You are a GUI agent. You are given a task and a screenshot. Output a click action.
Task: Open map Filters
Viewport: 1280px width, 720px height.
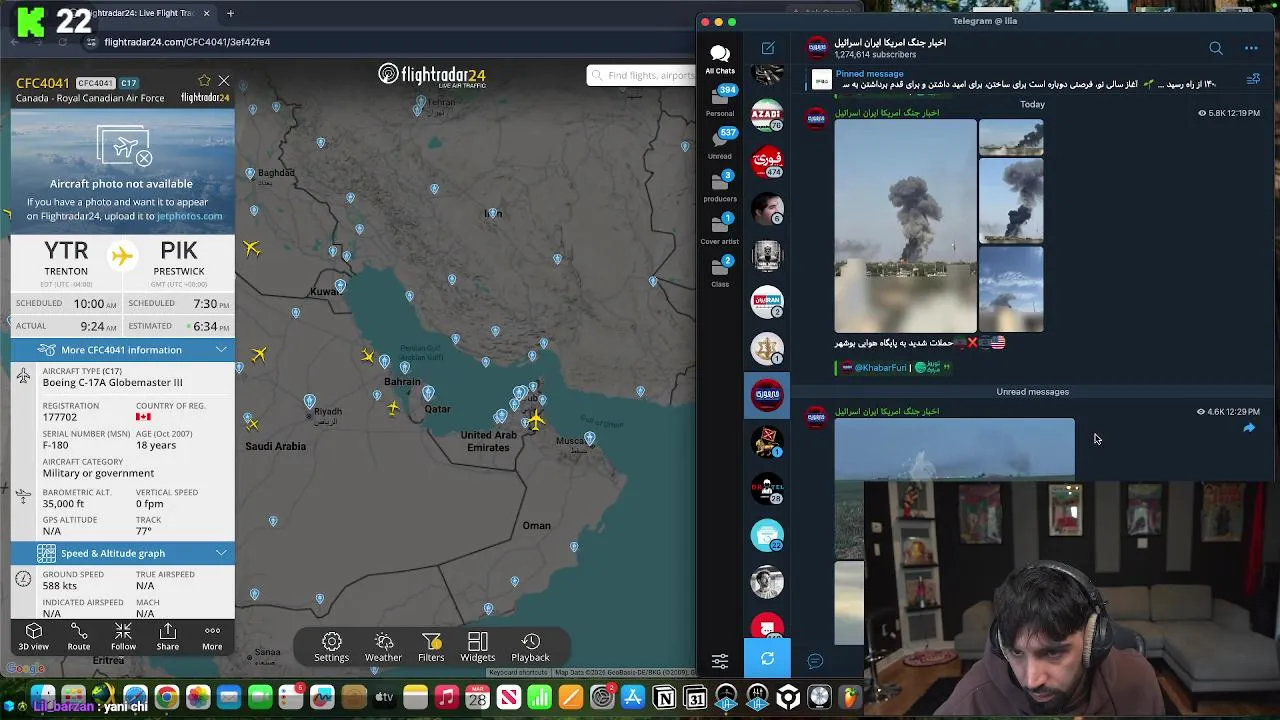coord(431,647)
